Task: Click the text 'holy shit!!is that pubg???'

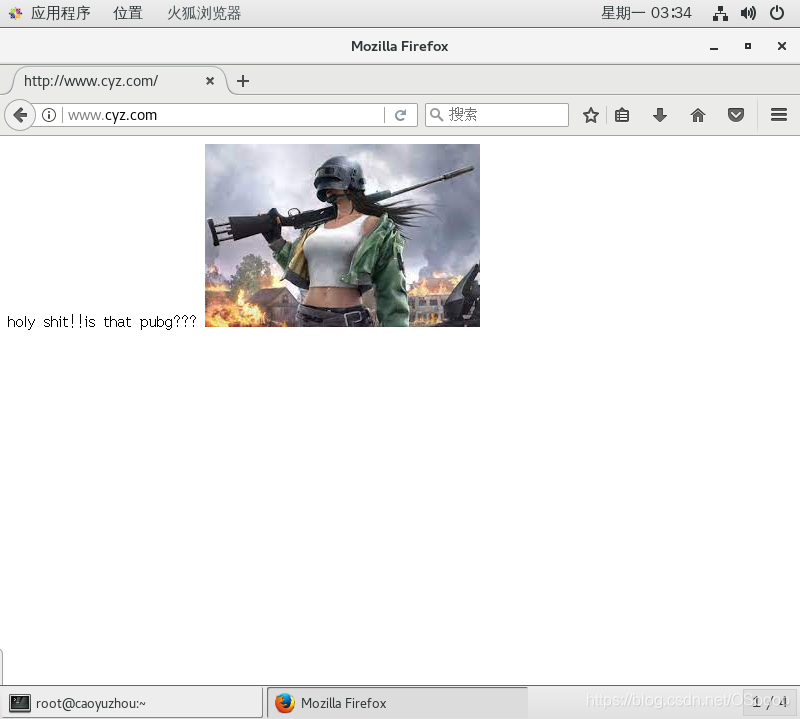Action: click(102, 322)
